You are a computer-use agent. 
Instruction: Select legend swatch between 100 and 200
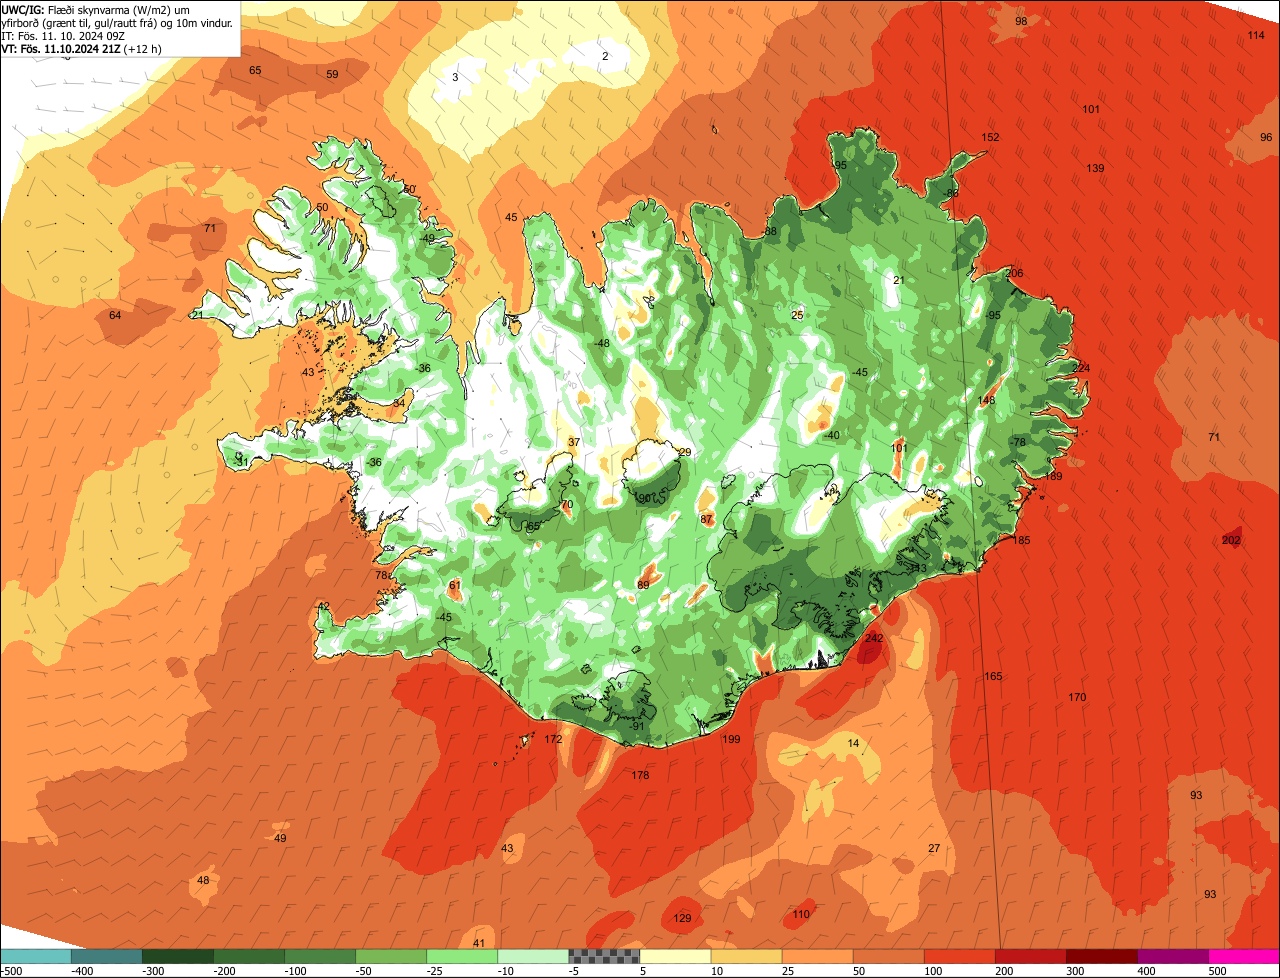tap(960, 956)
